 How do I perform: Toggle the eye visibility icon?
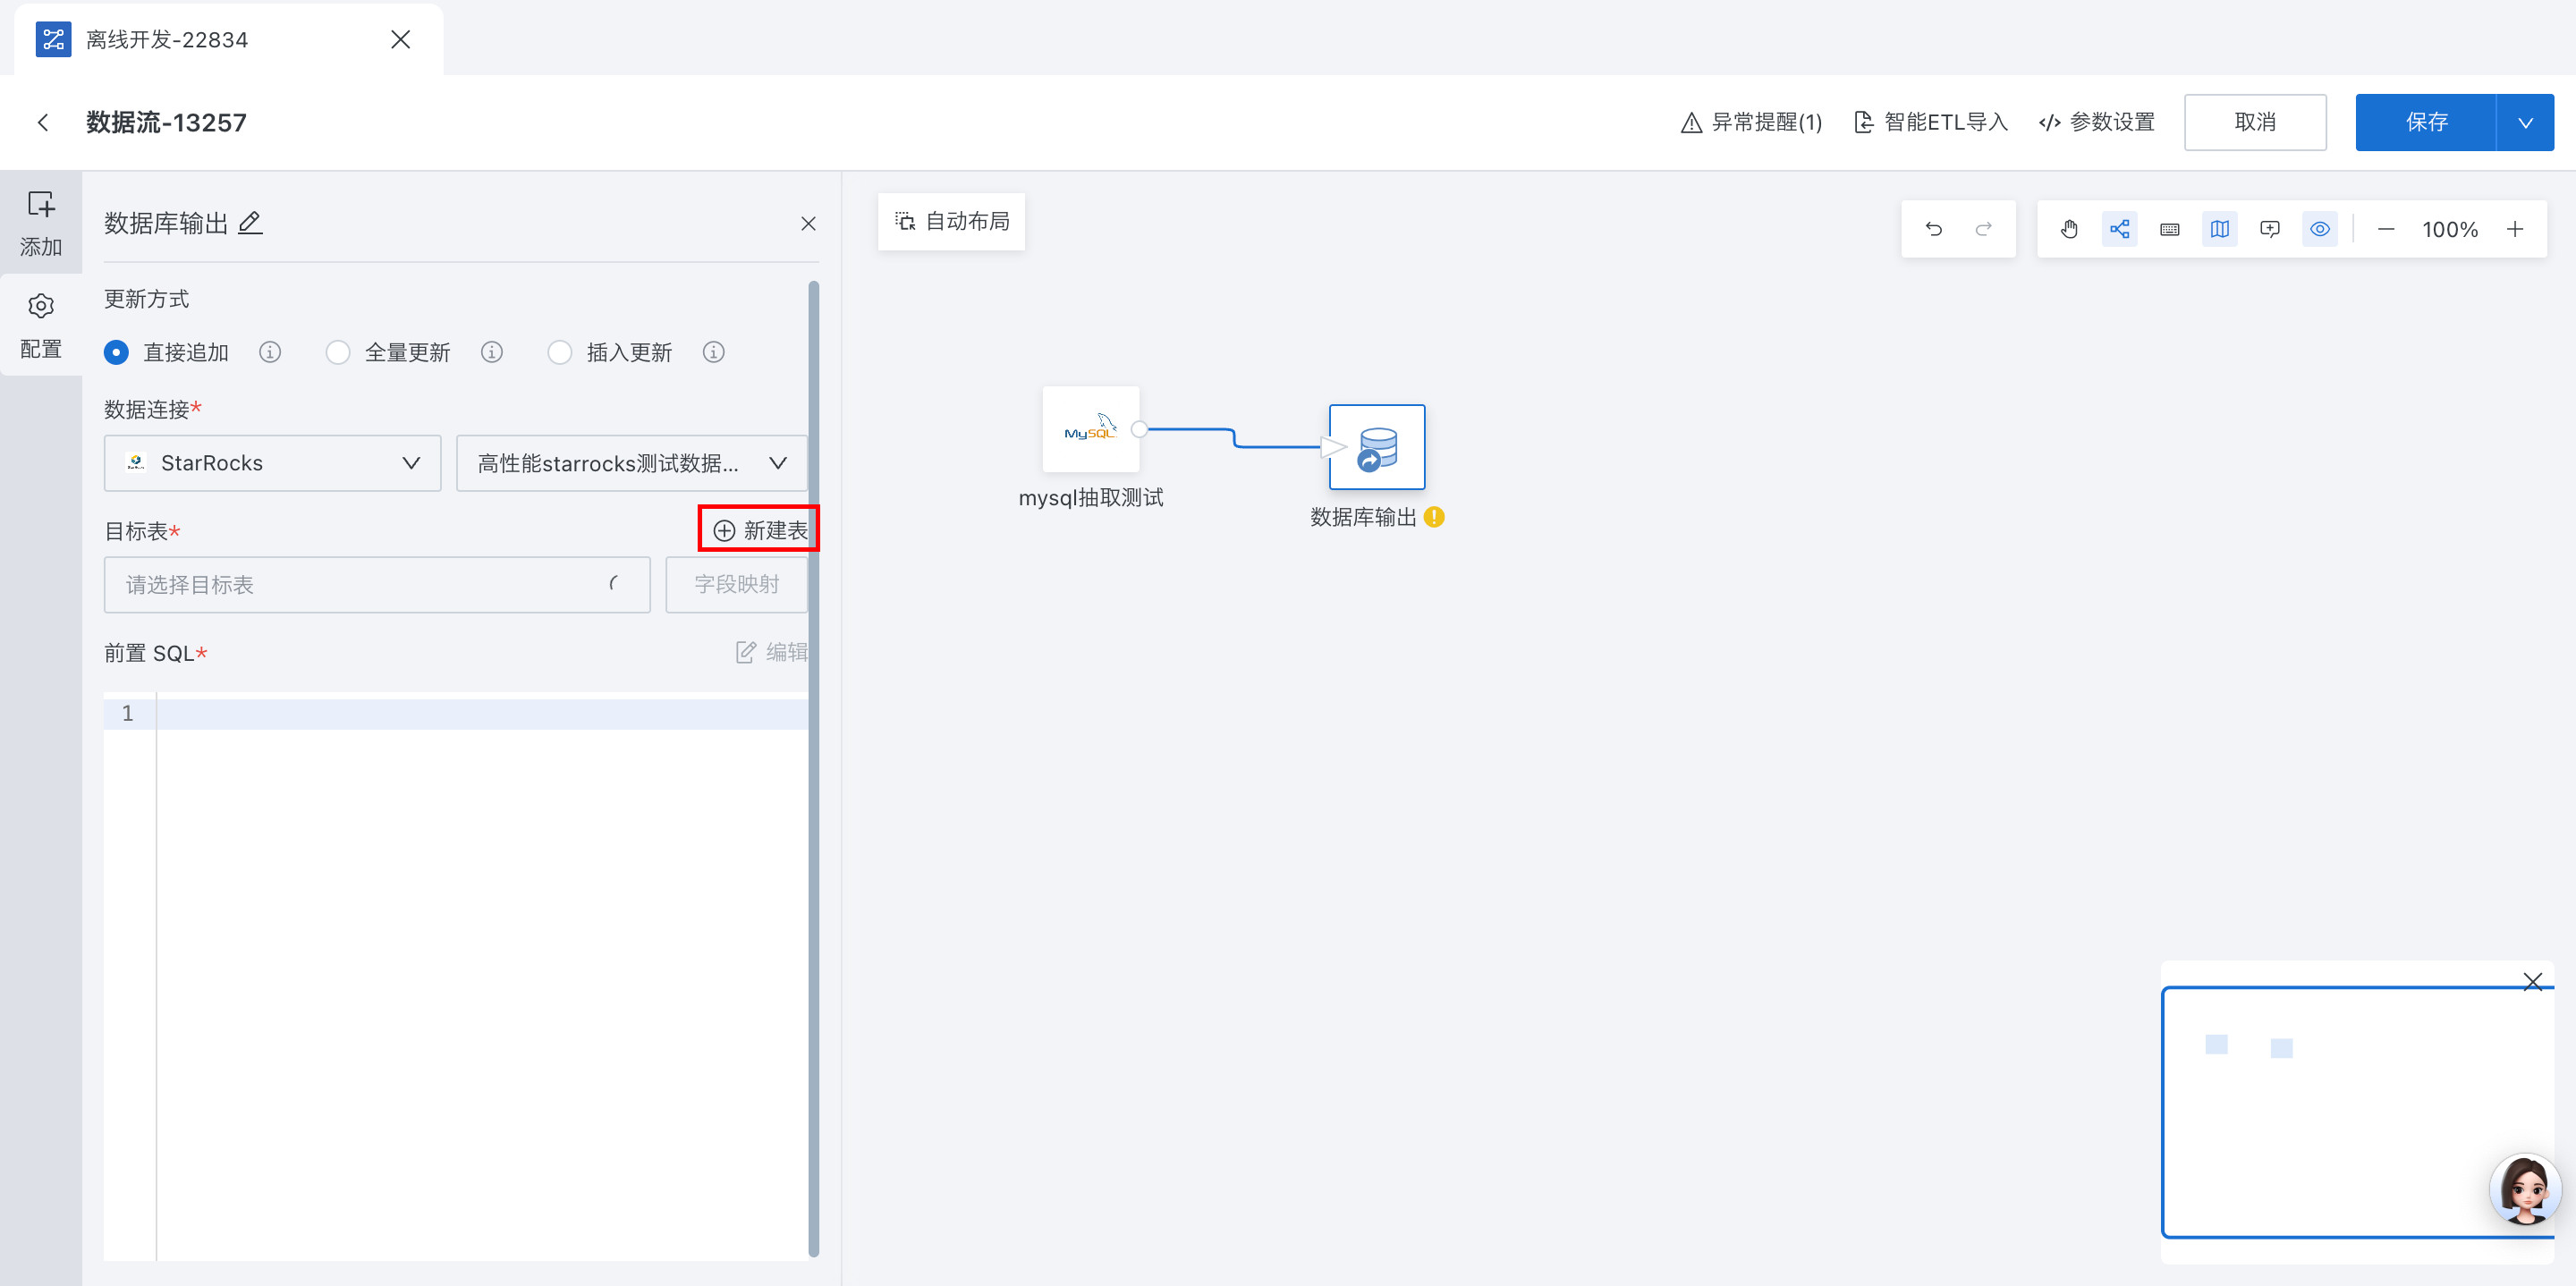click(2319, 229)
